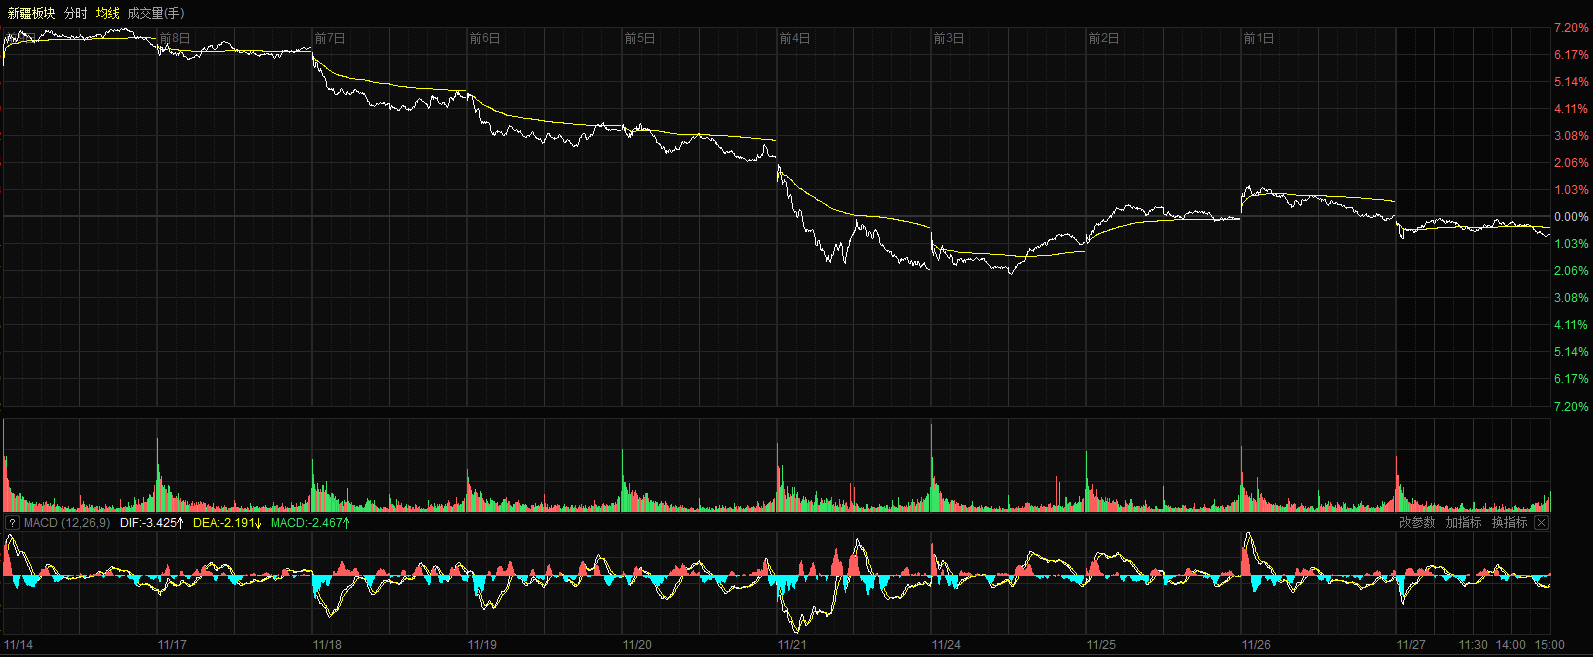Click the 前7日 day label
Viewport: 1593px width, 657px height.
point(330,39)
